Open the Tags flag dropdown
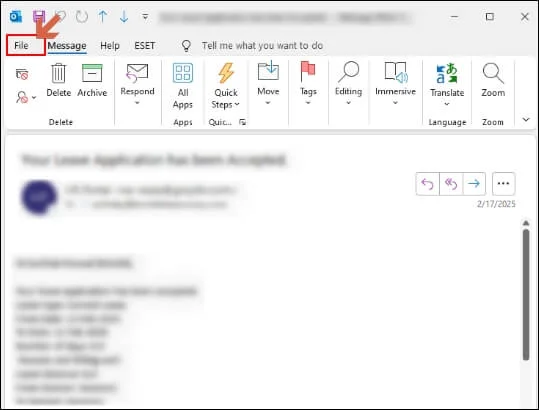The image size is (539, 410). (308, 83)
